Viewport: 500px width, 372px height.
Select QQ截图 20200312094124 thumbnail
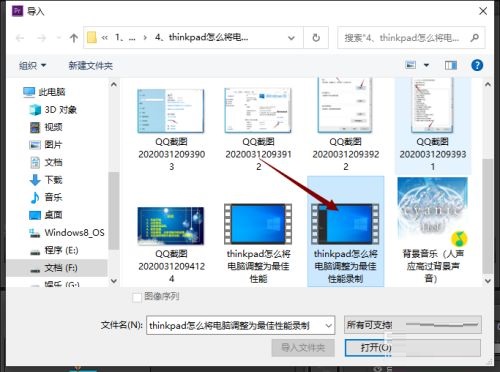point(171,226)
